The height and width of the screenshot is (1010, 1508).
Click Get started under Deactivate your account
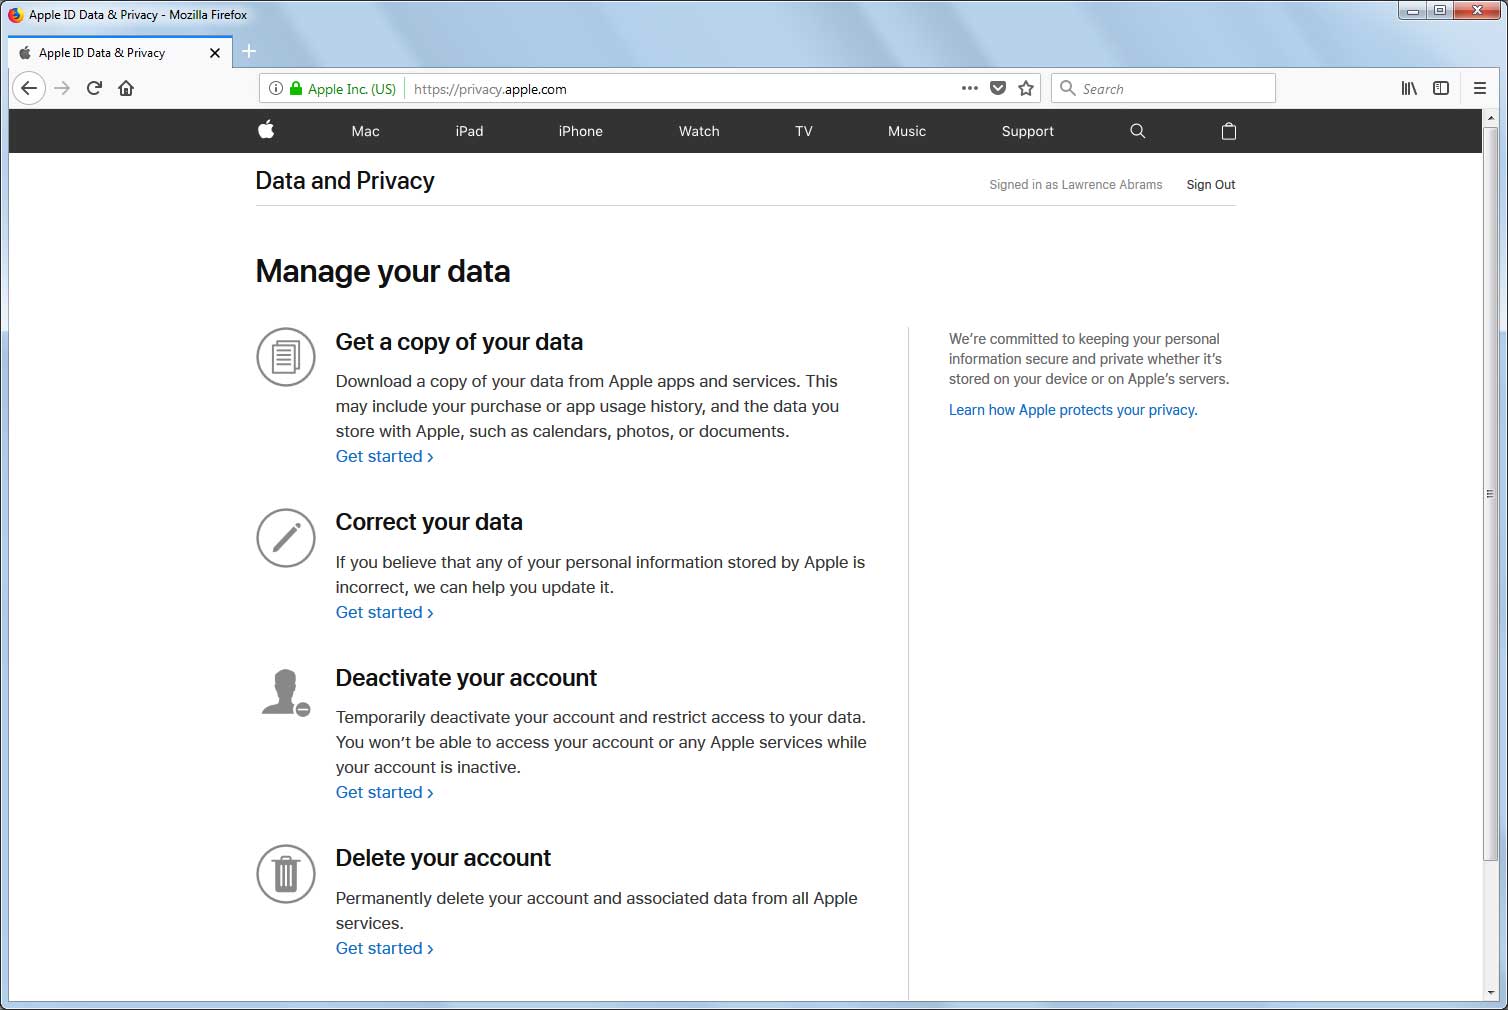385,792
